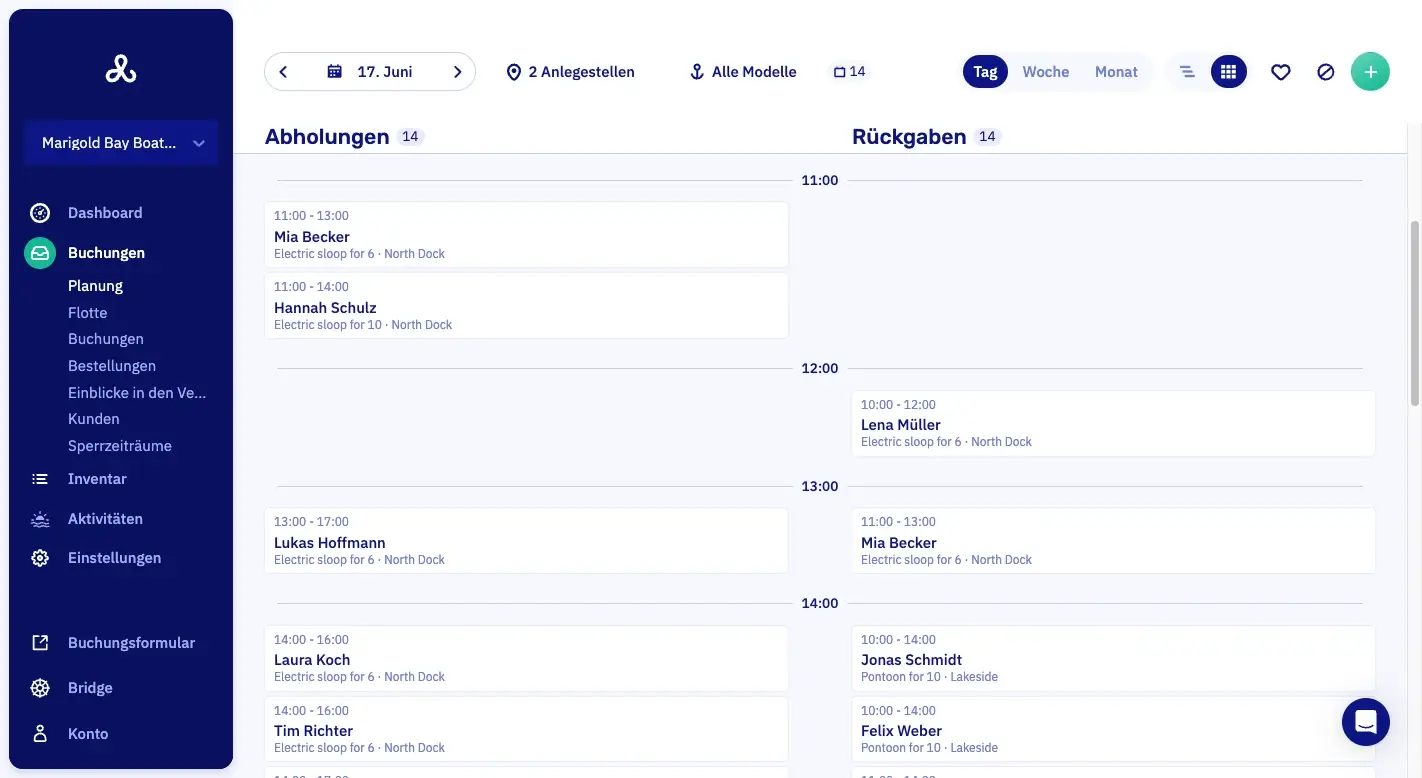Click the Bridge helm wheel icon

point(40,688)
